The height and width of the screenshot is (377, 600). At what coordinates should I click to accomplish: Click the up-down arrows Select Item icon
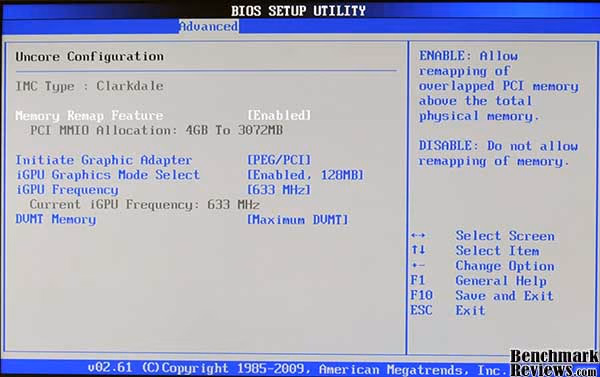(418, 250)
